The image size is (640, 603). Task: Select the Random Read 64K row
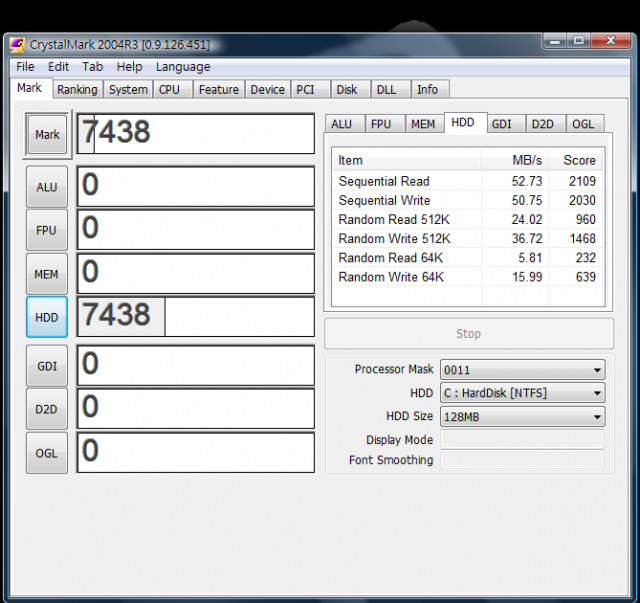(x=468, y=258)
